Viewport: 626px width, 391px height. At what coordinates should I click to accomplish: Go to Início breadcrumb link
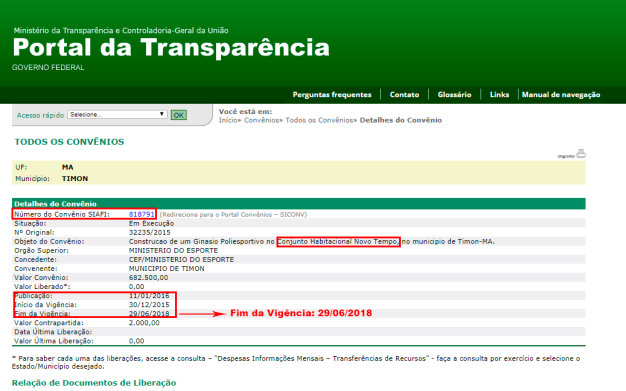pyautogui.click(x=228, y=120)
